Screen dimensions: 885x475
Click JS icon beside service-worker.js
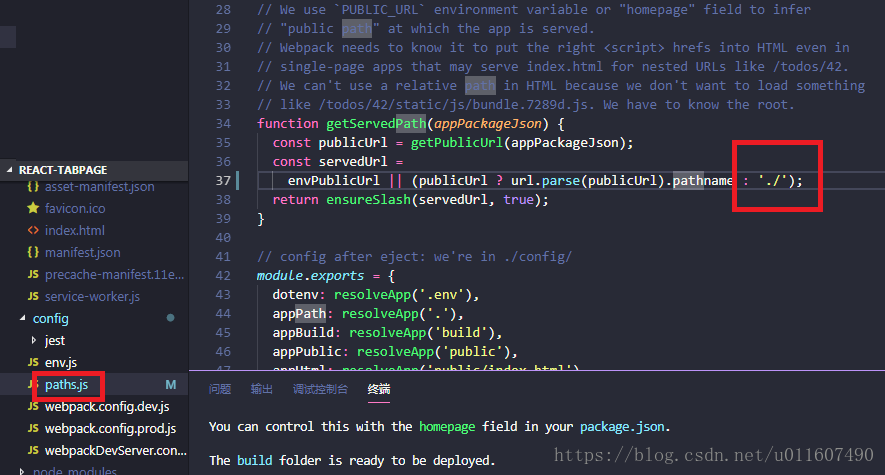pos(33,296)
